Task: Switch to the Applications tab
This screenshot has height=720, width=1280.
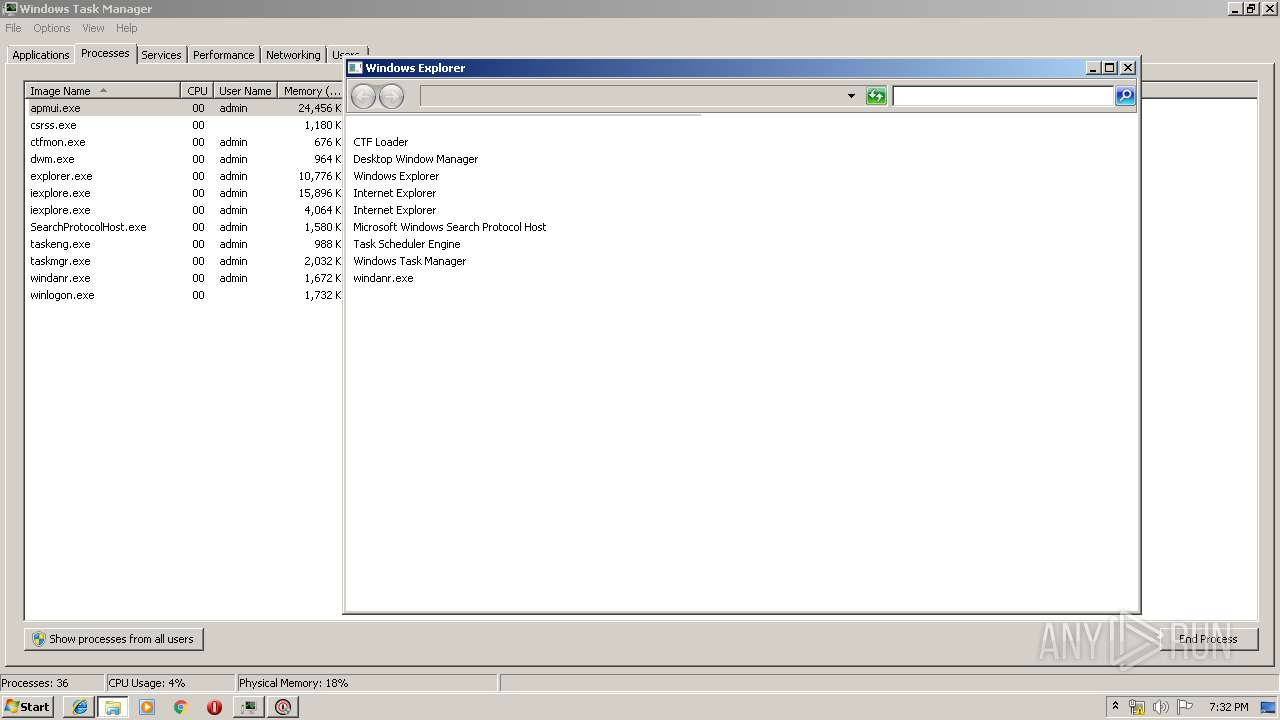Action: click(x=41, y=55)
